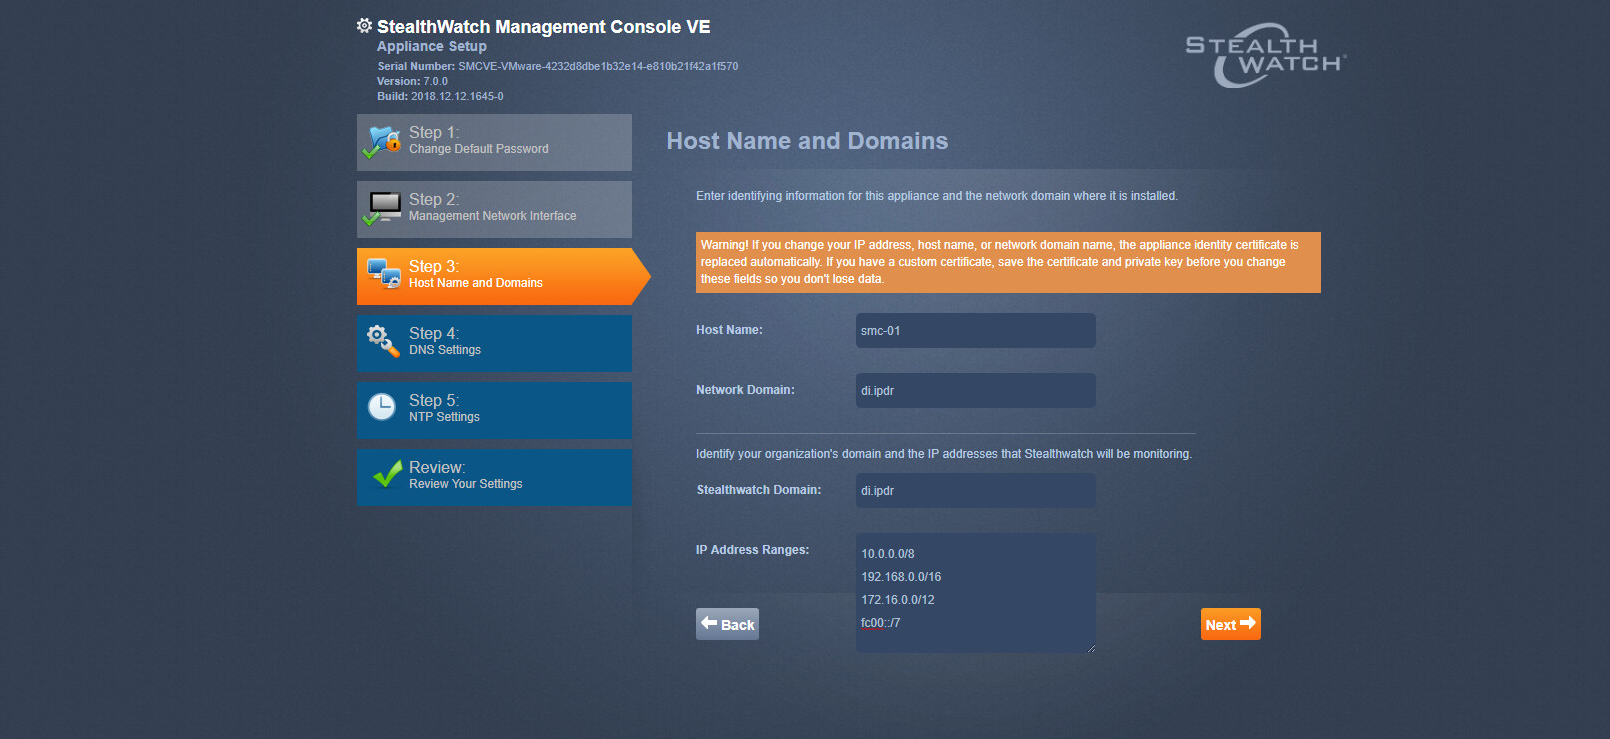This screenshot has height=739, width=1610.
Task: Grab the IP Address Ranges resize handle
Action: (1091, 648)
